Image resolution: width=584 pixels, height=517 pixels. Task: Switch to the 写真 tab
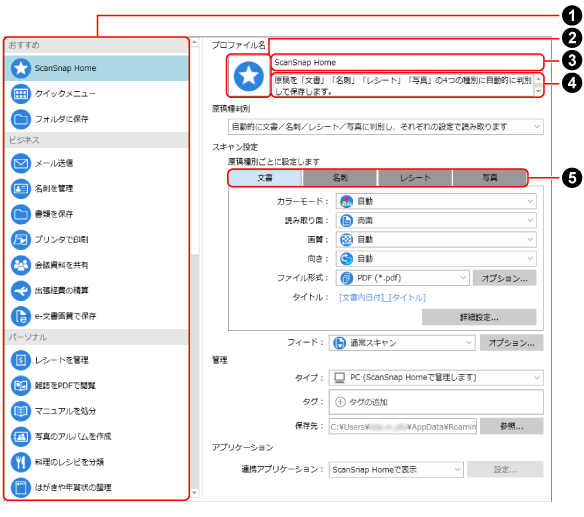click(x=489, y=178)
